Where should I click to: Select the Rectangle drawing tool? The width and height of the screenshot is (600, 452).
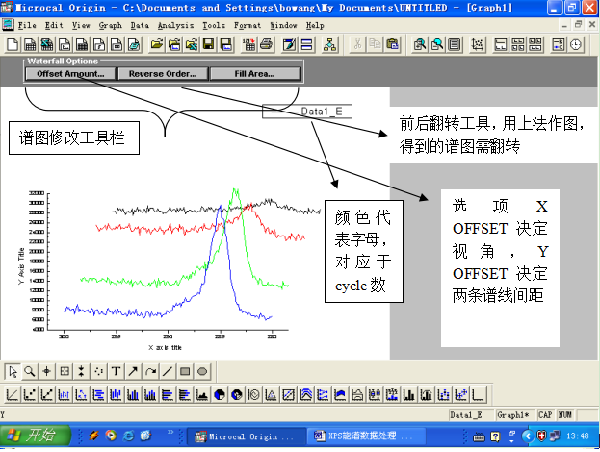pyautogui.click(x=184, y=370)
